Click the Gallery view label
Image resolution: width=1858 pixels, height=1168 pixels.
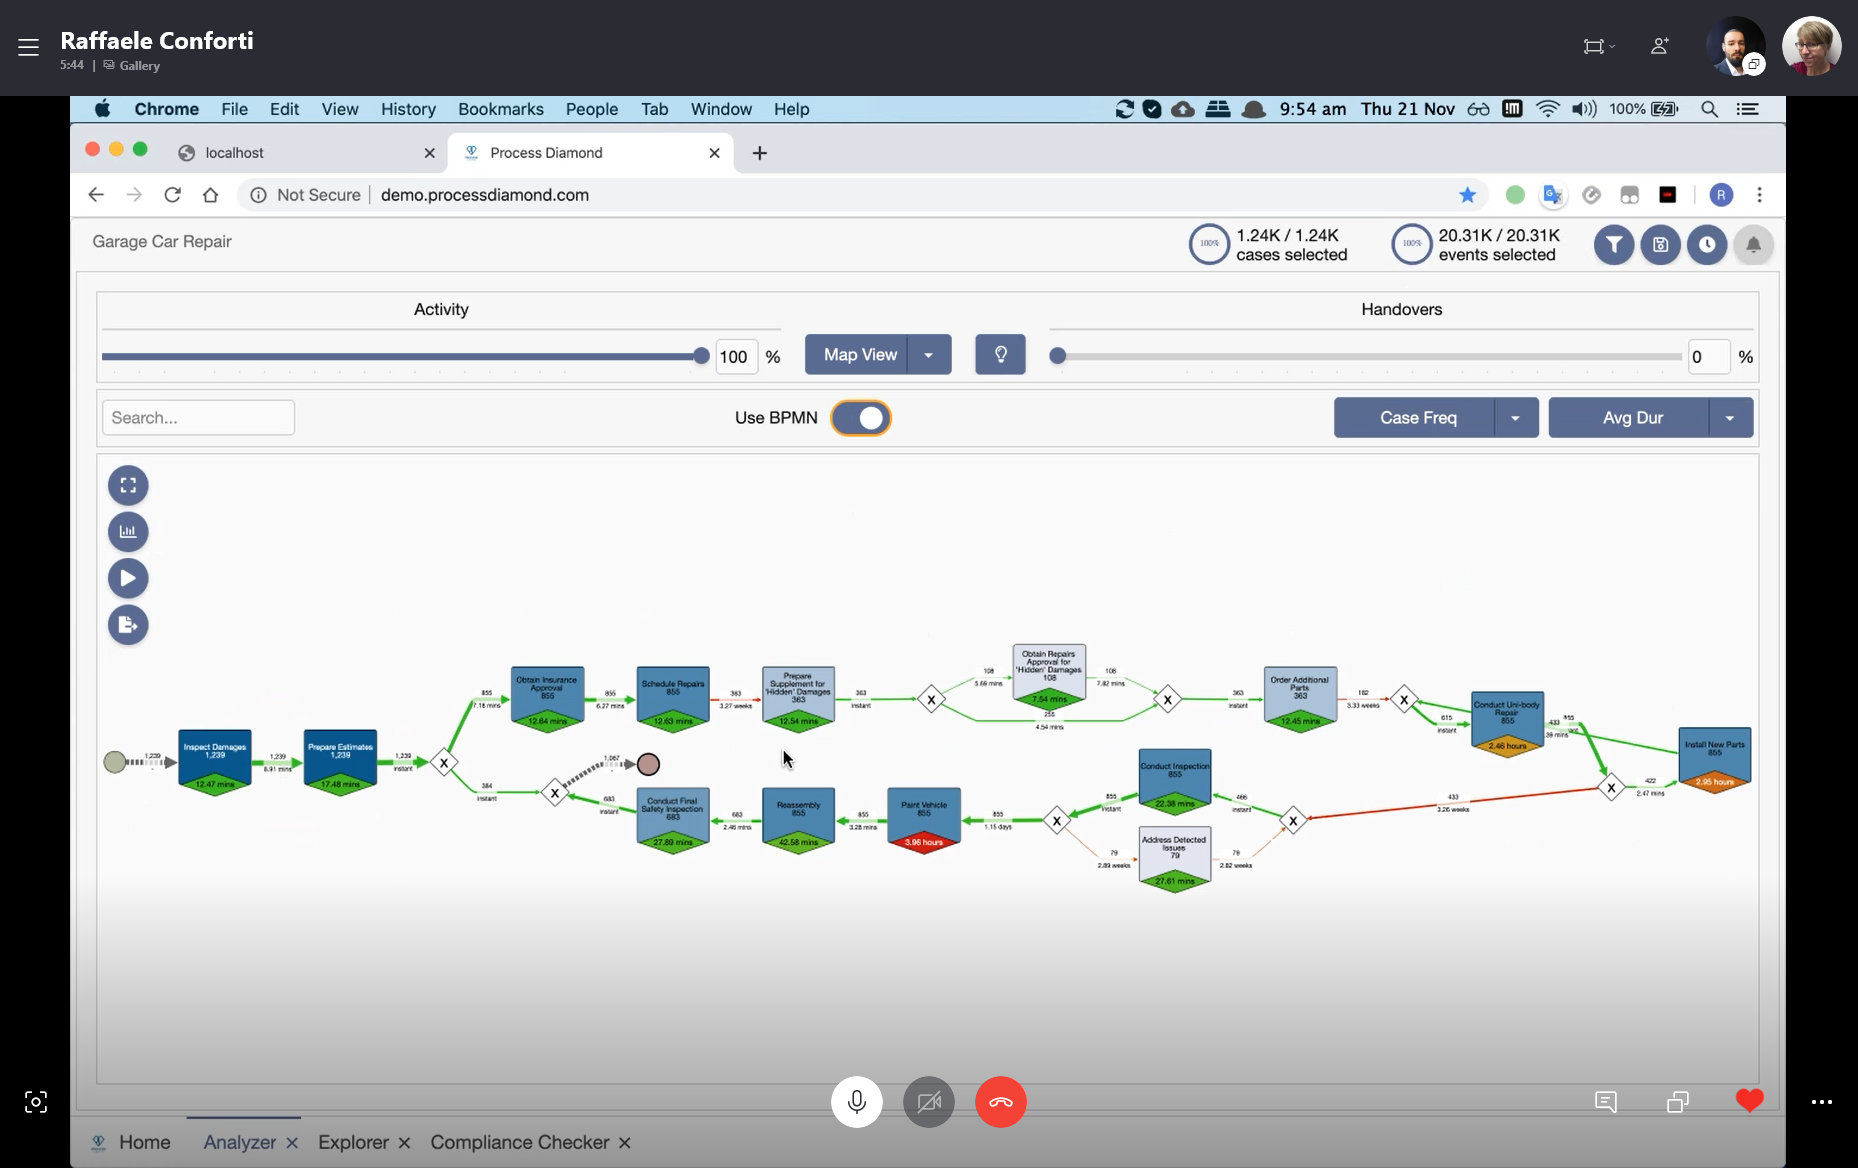click(x=139, y=66)
